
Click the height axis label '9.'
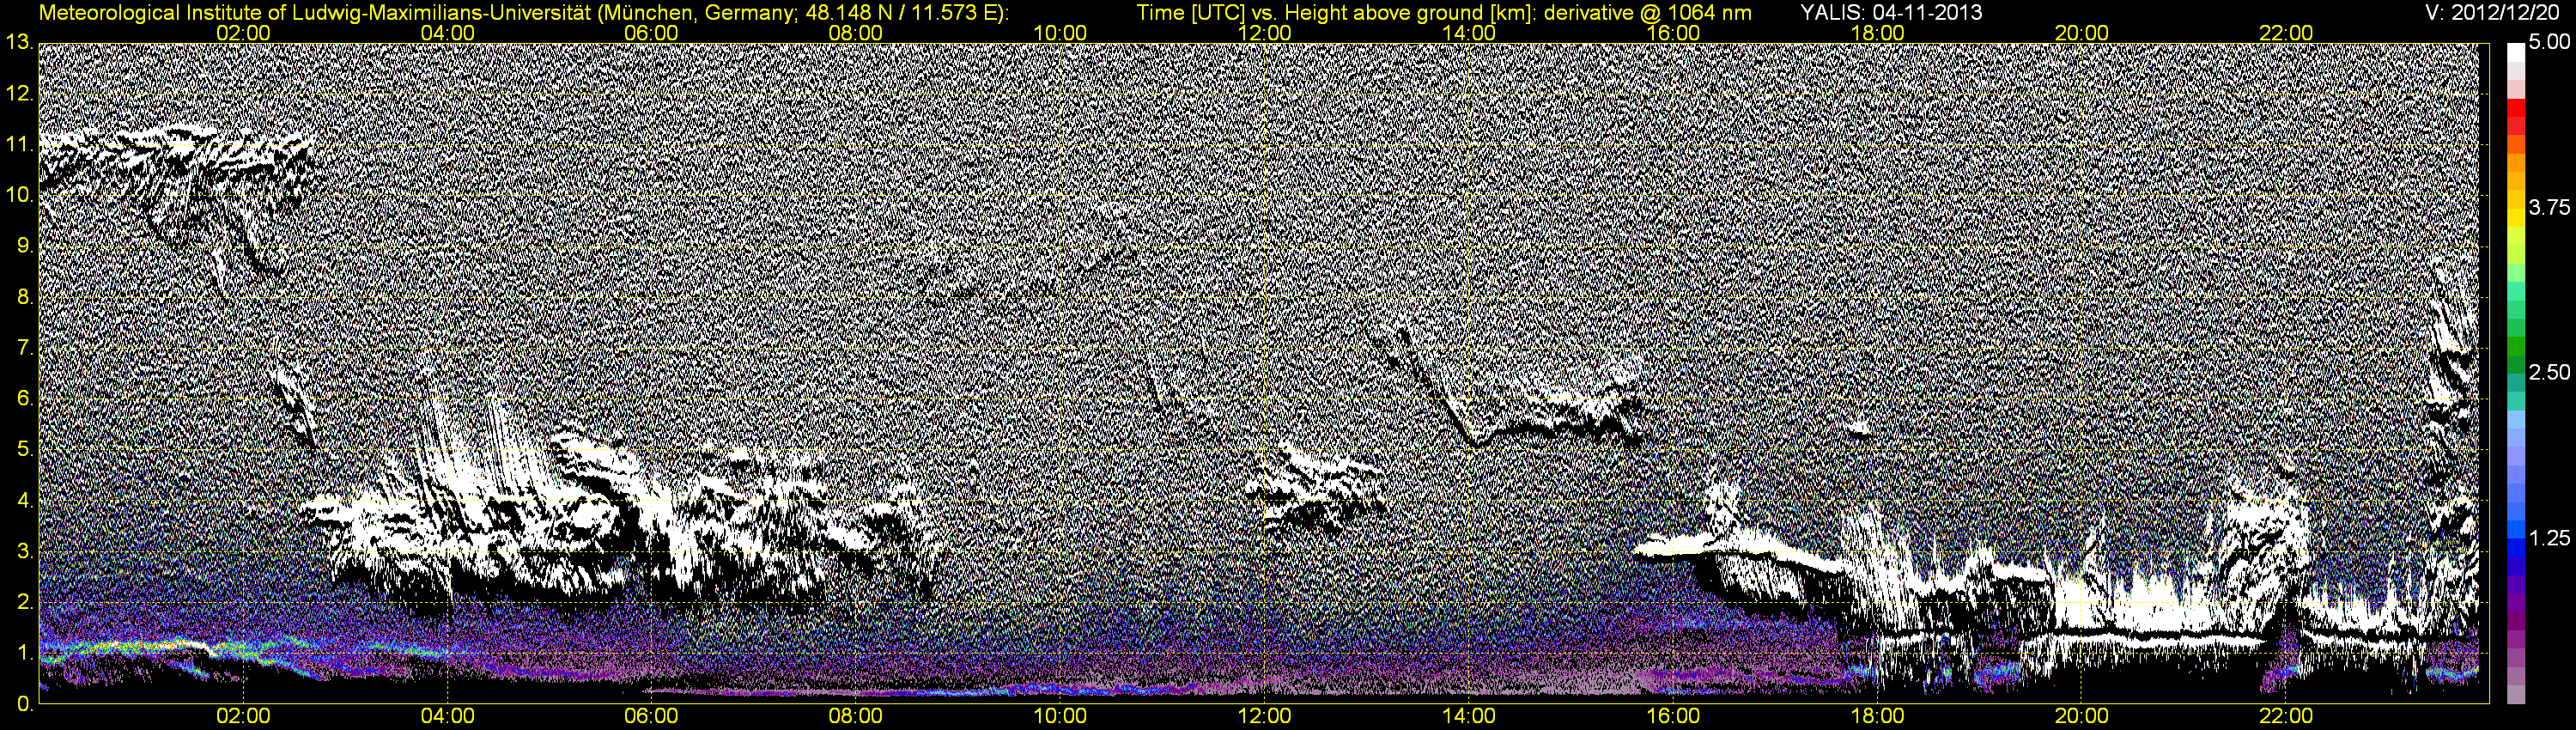(25, 246)
